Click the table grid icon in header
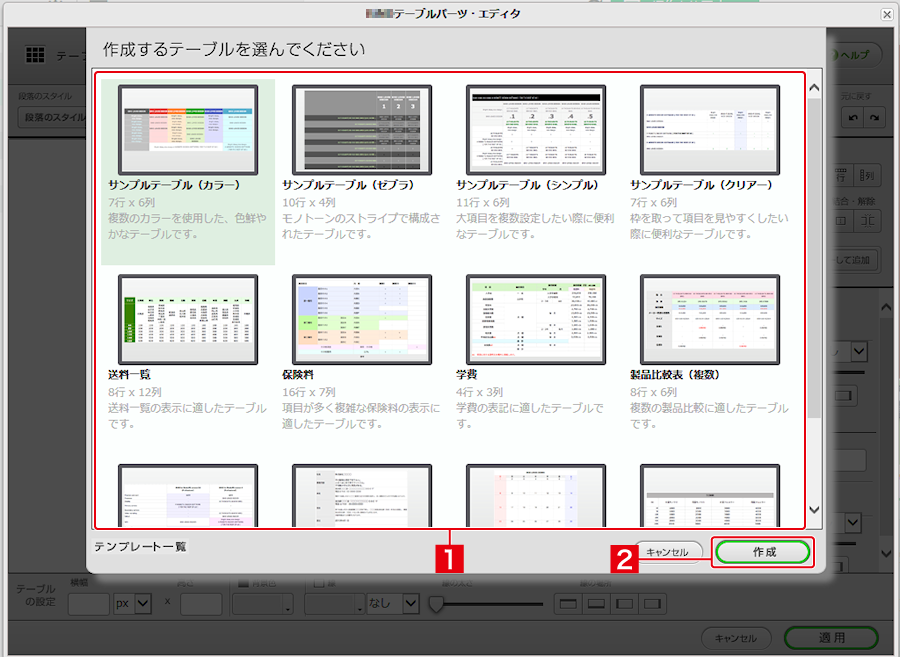The width and height of the screenshot is (900, 657). [35, 55]
